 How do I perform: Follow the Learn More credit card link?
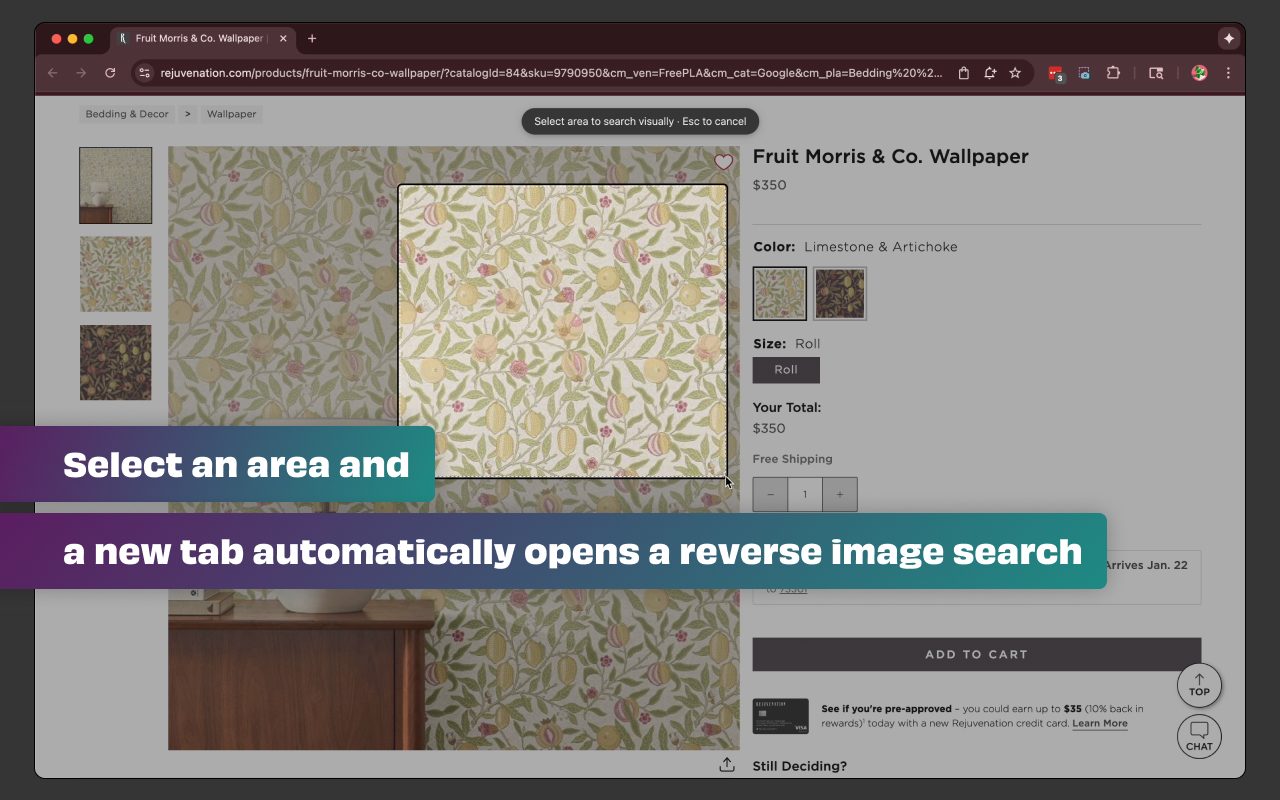1100,723
